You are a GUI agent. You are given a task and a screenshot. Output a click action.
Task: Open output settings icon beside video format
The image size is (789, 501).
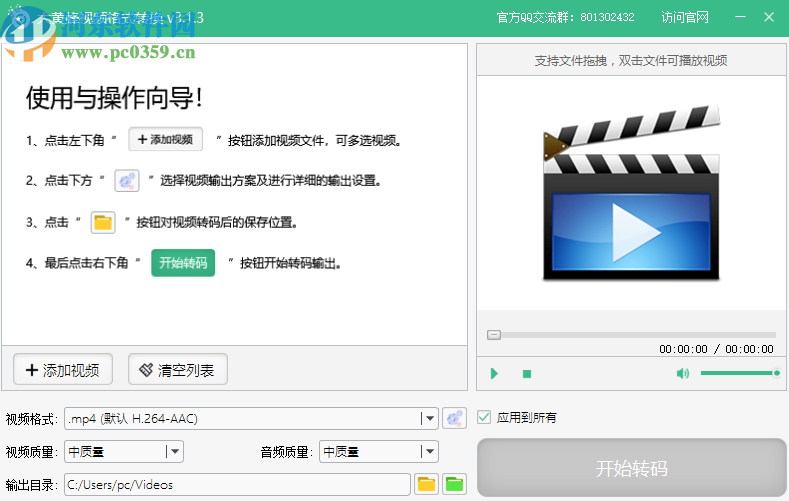pos(455,418)
